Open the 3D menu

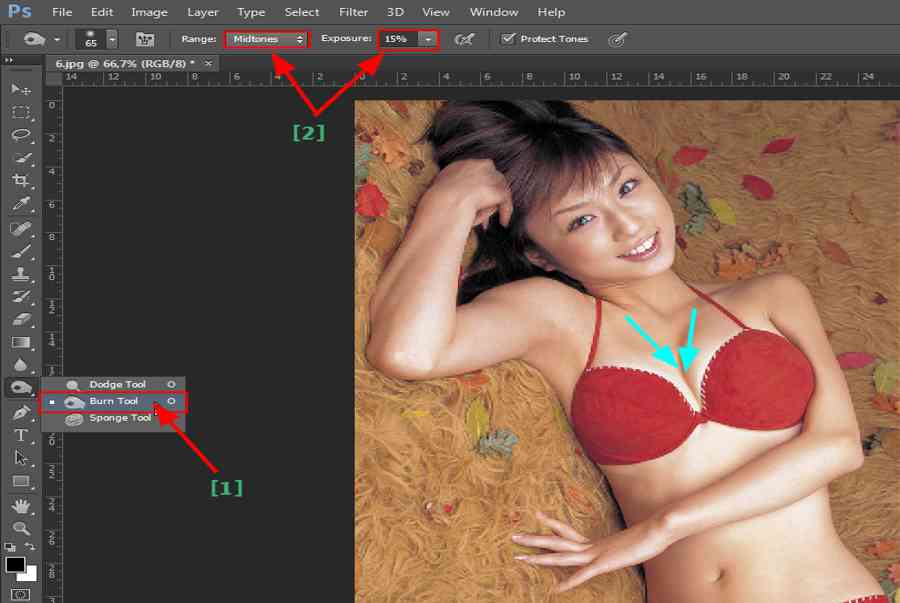click(395, 12)
